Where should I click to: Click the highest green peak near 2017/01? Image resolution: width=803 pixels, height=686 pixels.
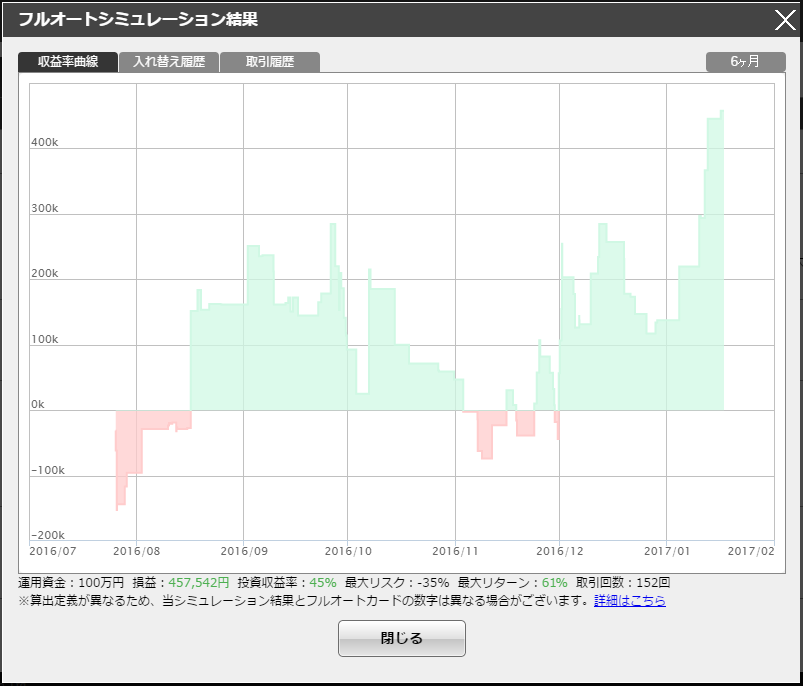coord(721,113)
